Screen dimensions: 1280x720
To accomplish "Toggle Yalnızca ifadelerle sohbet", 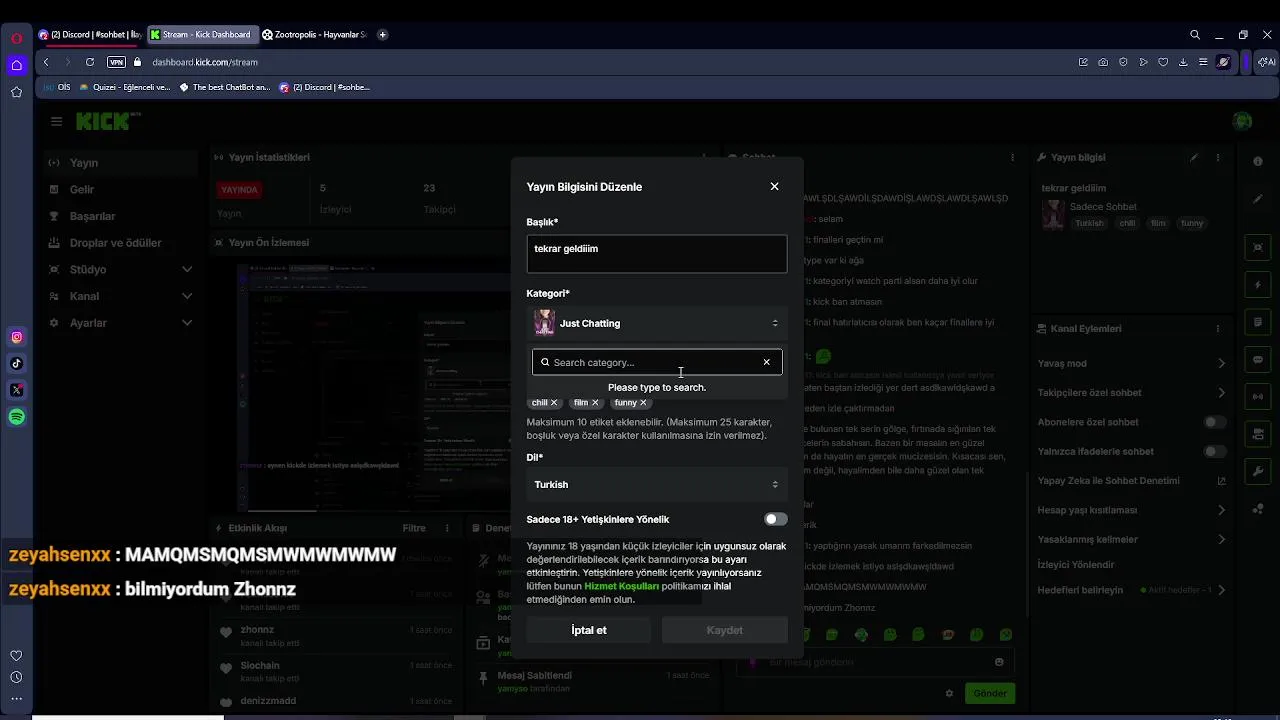I will click(1214, 451).
